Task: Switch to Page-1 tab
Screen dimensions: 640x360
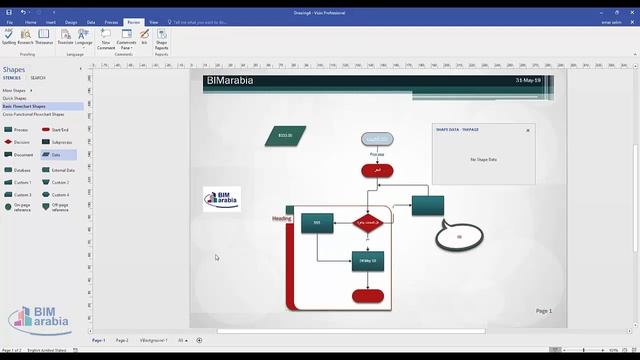Action: coord(98,340)
